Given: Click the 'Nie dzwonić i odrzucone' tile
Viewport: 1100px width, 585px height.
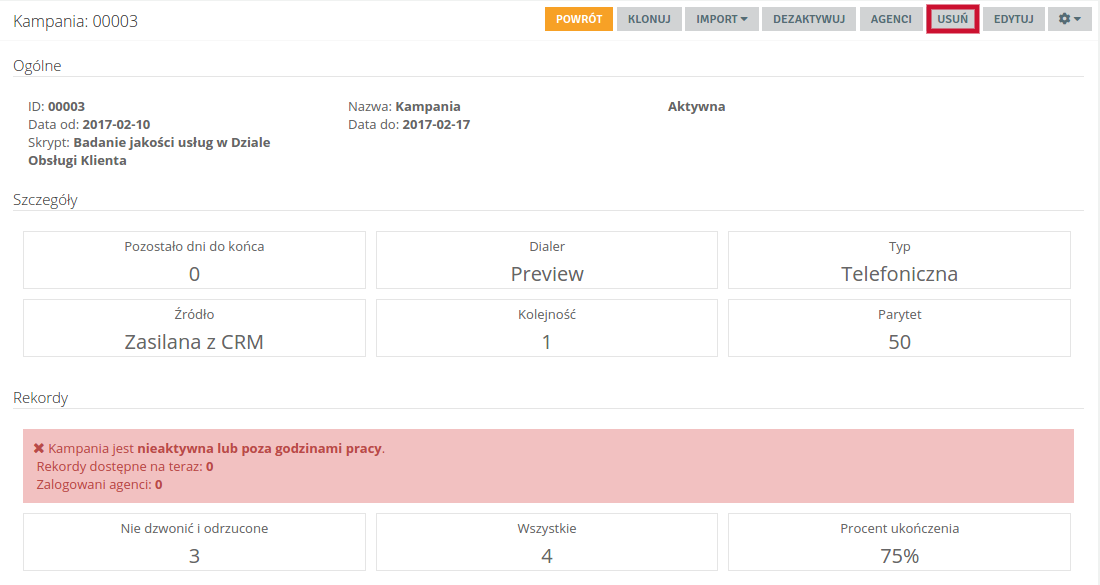Looking at the screenshot, I should (194, 542).
